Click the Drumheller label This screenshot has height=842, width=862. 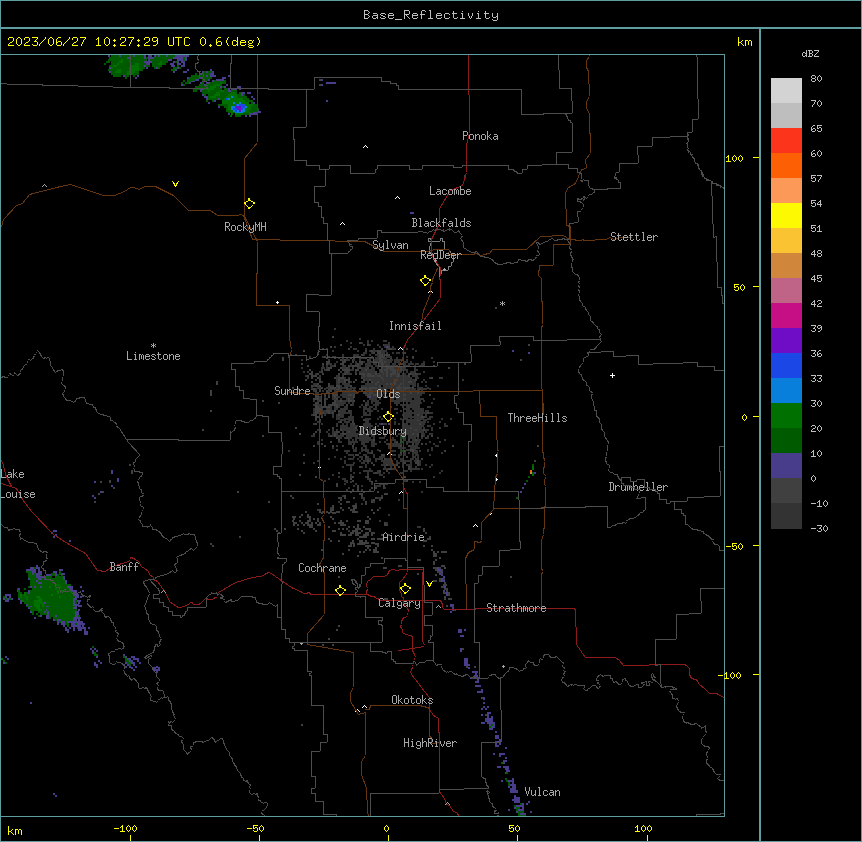pyautogui.click(x=638, y=487)
